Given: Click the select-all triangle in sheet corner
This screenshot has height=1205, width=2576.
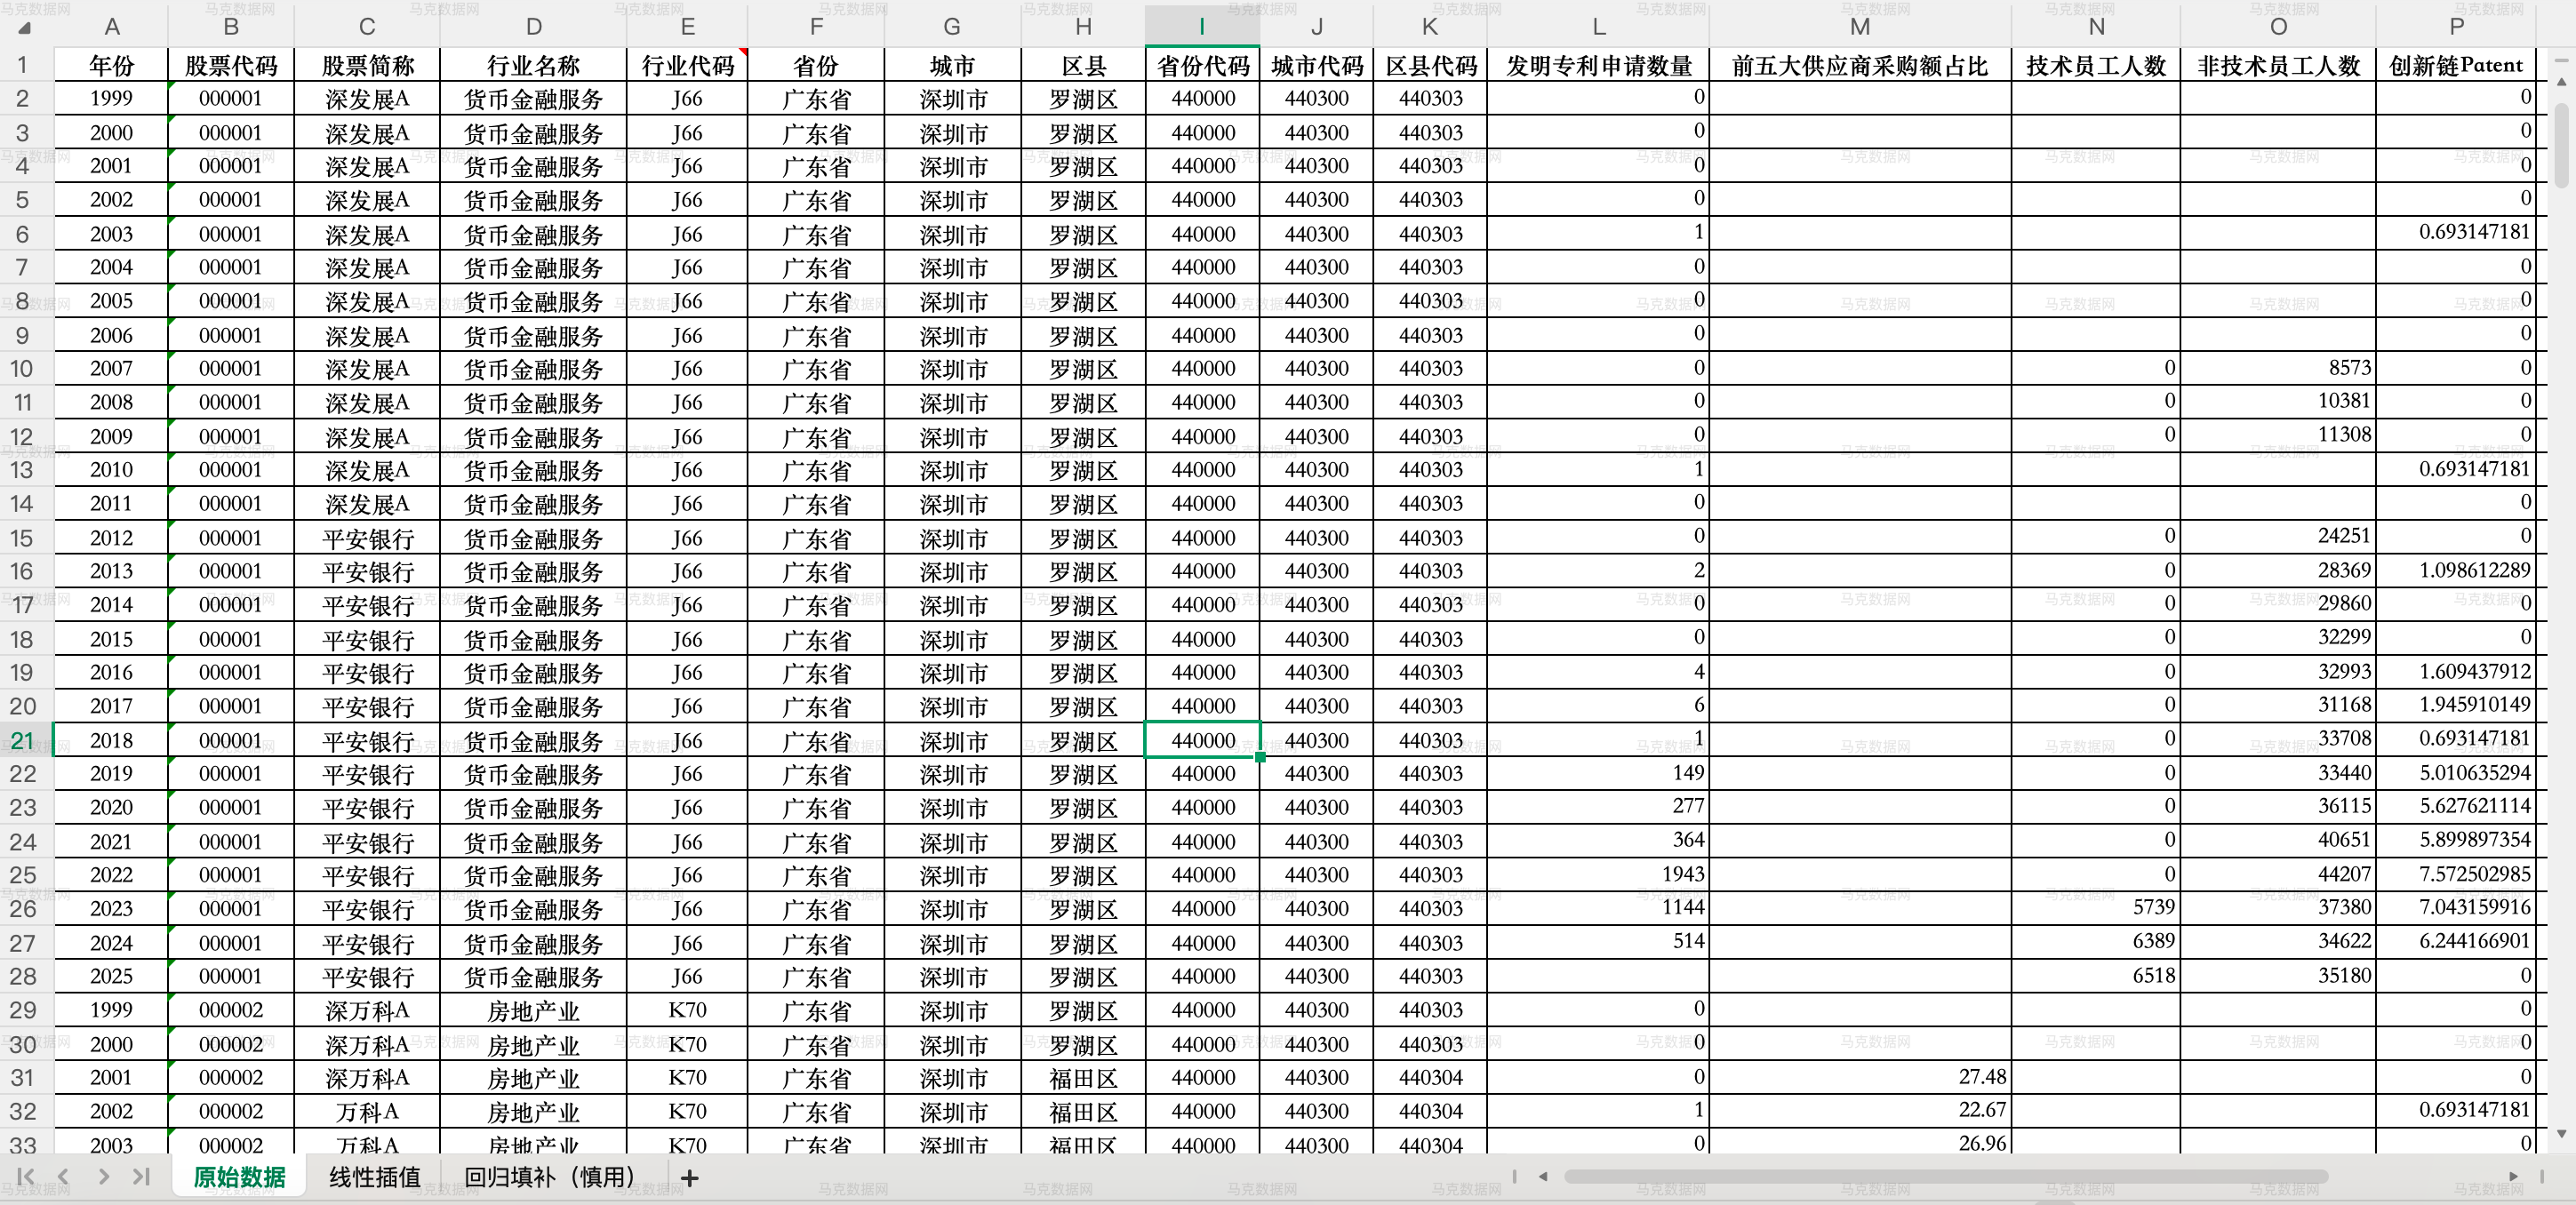Looking at the screenshot, I should (x=23, y=27).
